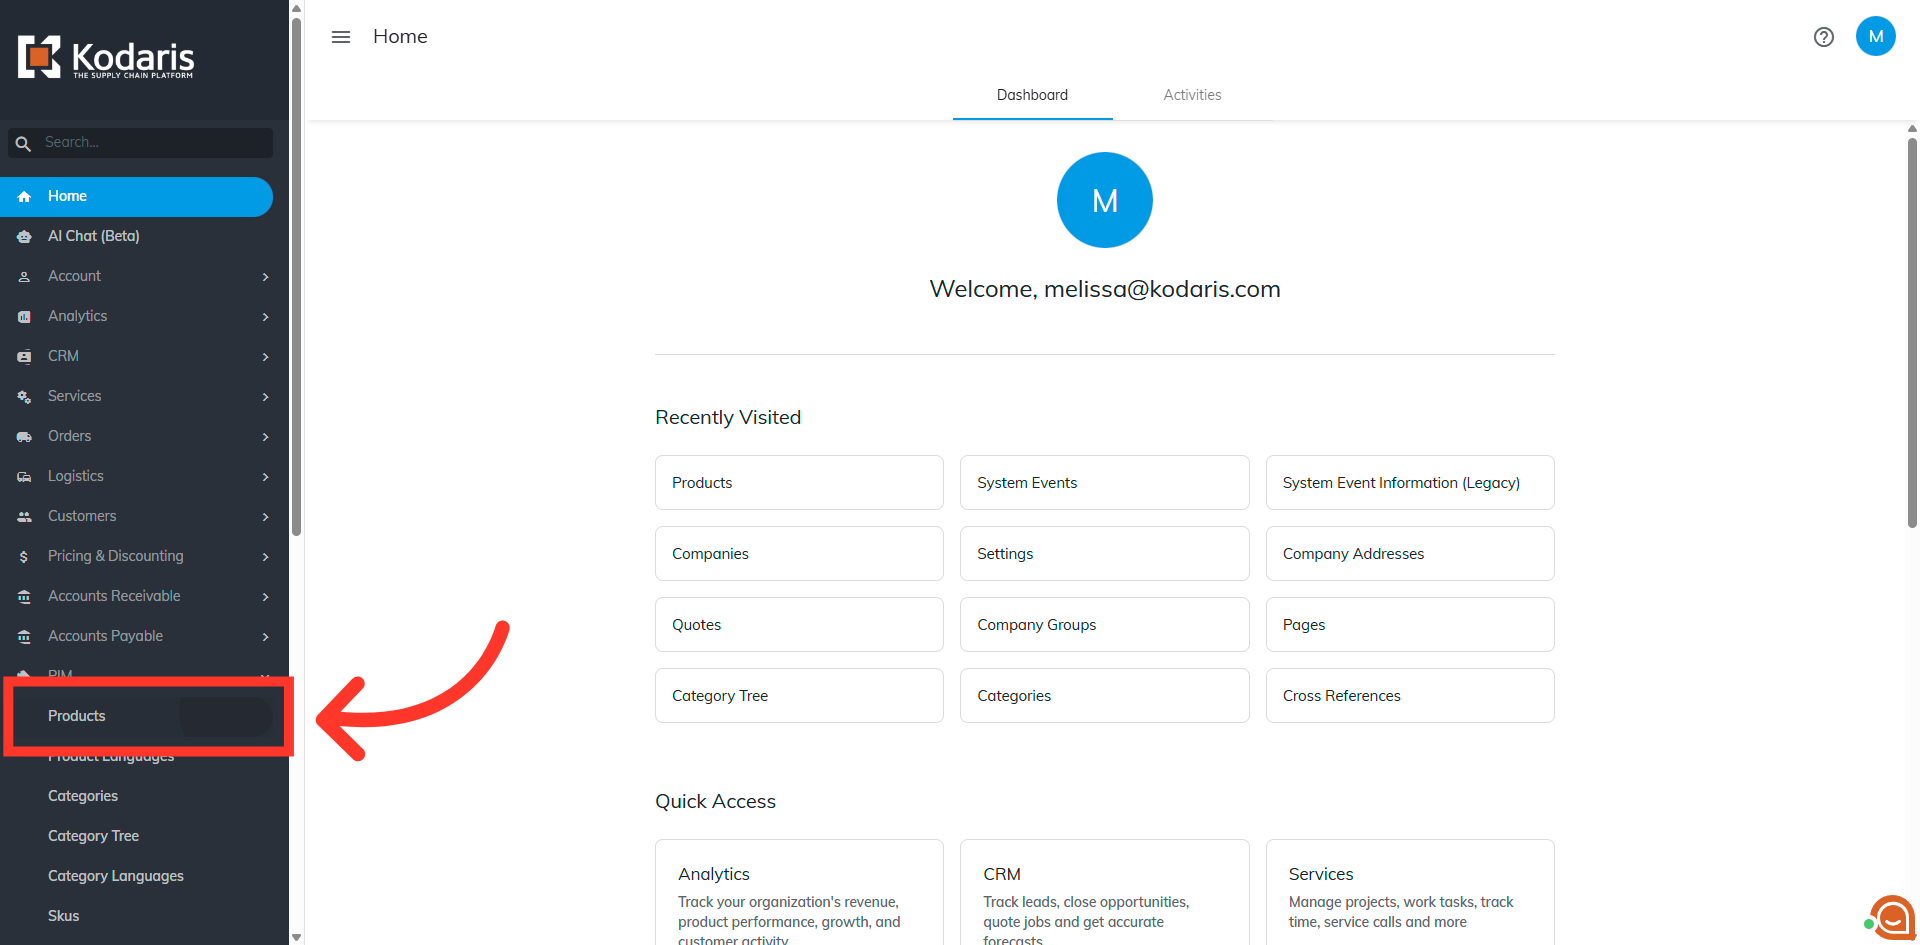Toggle the hamburger menu icon
Viewport: 1920px width, 945px height.
(x=341, y=37)
